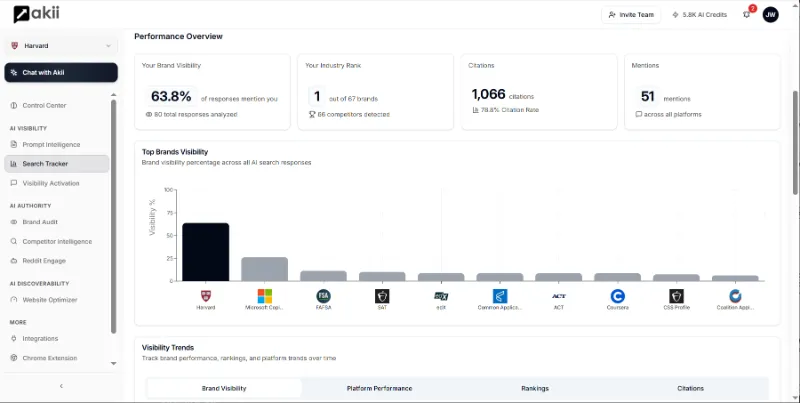Click the Common Application logo in the chart
Screen dimensions: 800x403
point(500,296)
